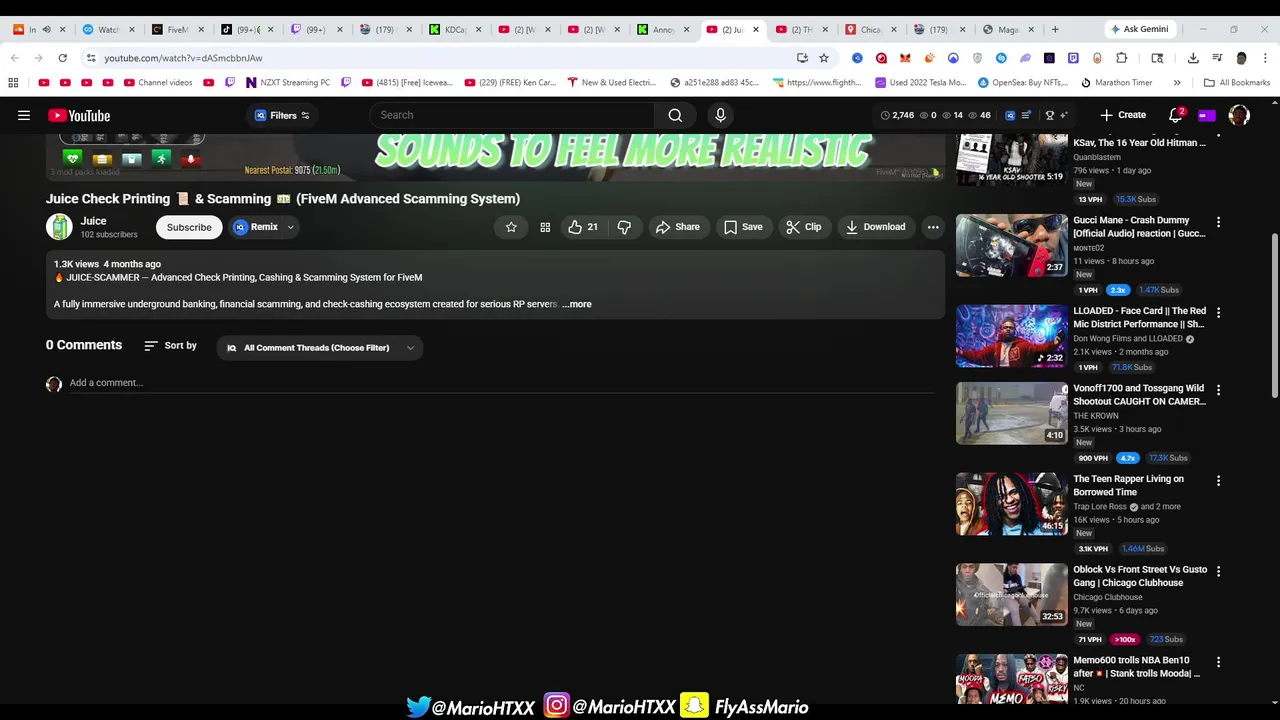Open options menu for KSav video
The image size is (1280, 720).
(x=1218, y=145)
